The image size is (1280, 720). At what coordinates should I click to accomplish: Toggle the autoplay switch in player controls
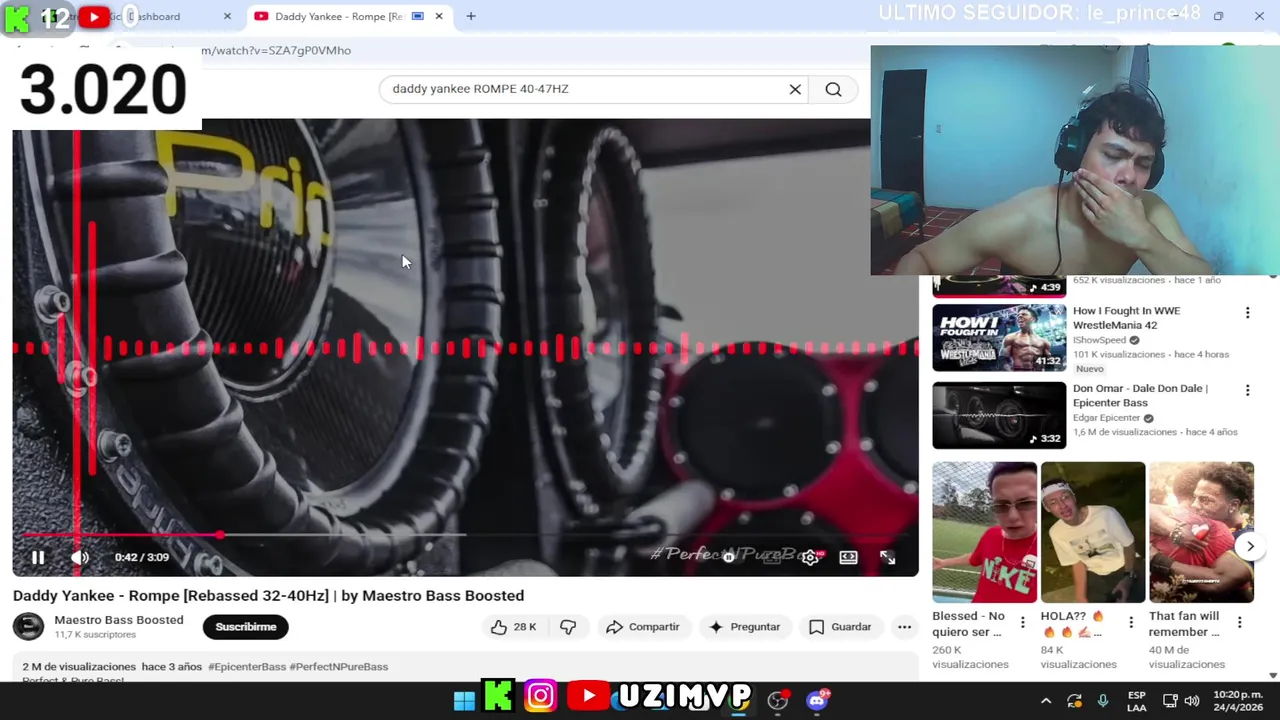(730, 557)
